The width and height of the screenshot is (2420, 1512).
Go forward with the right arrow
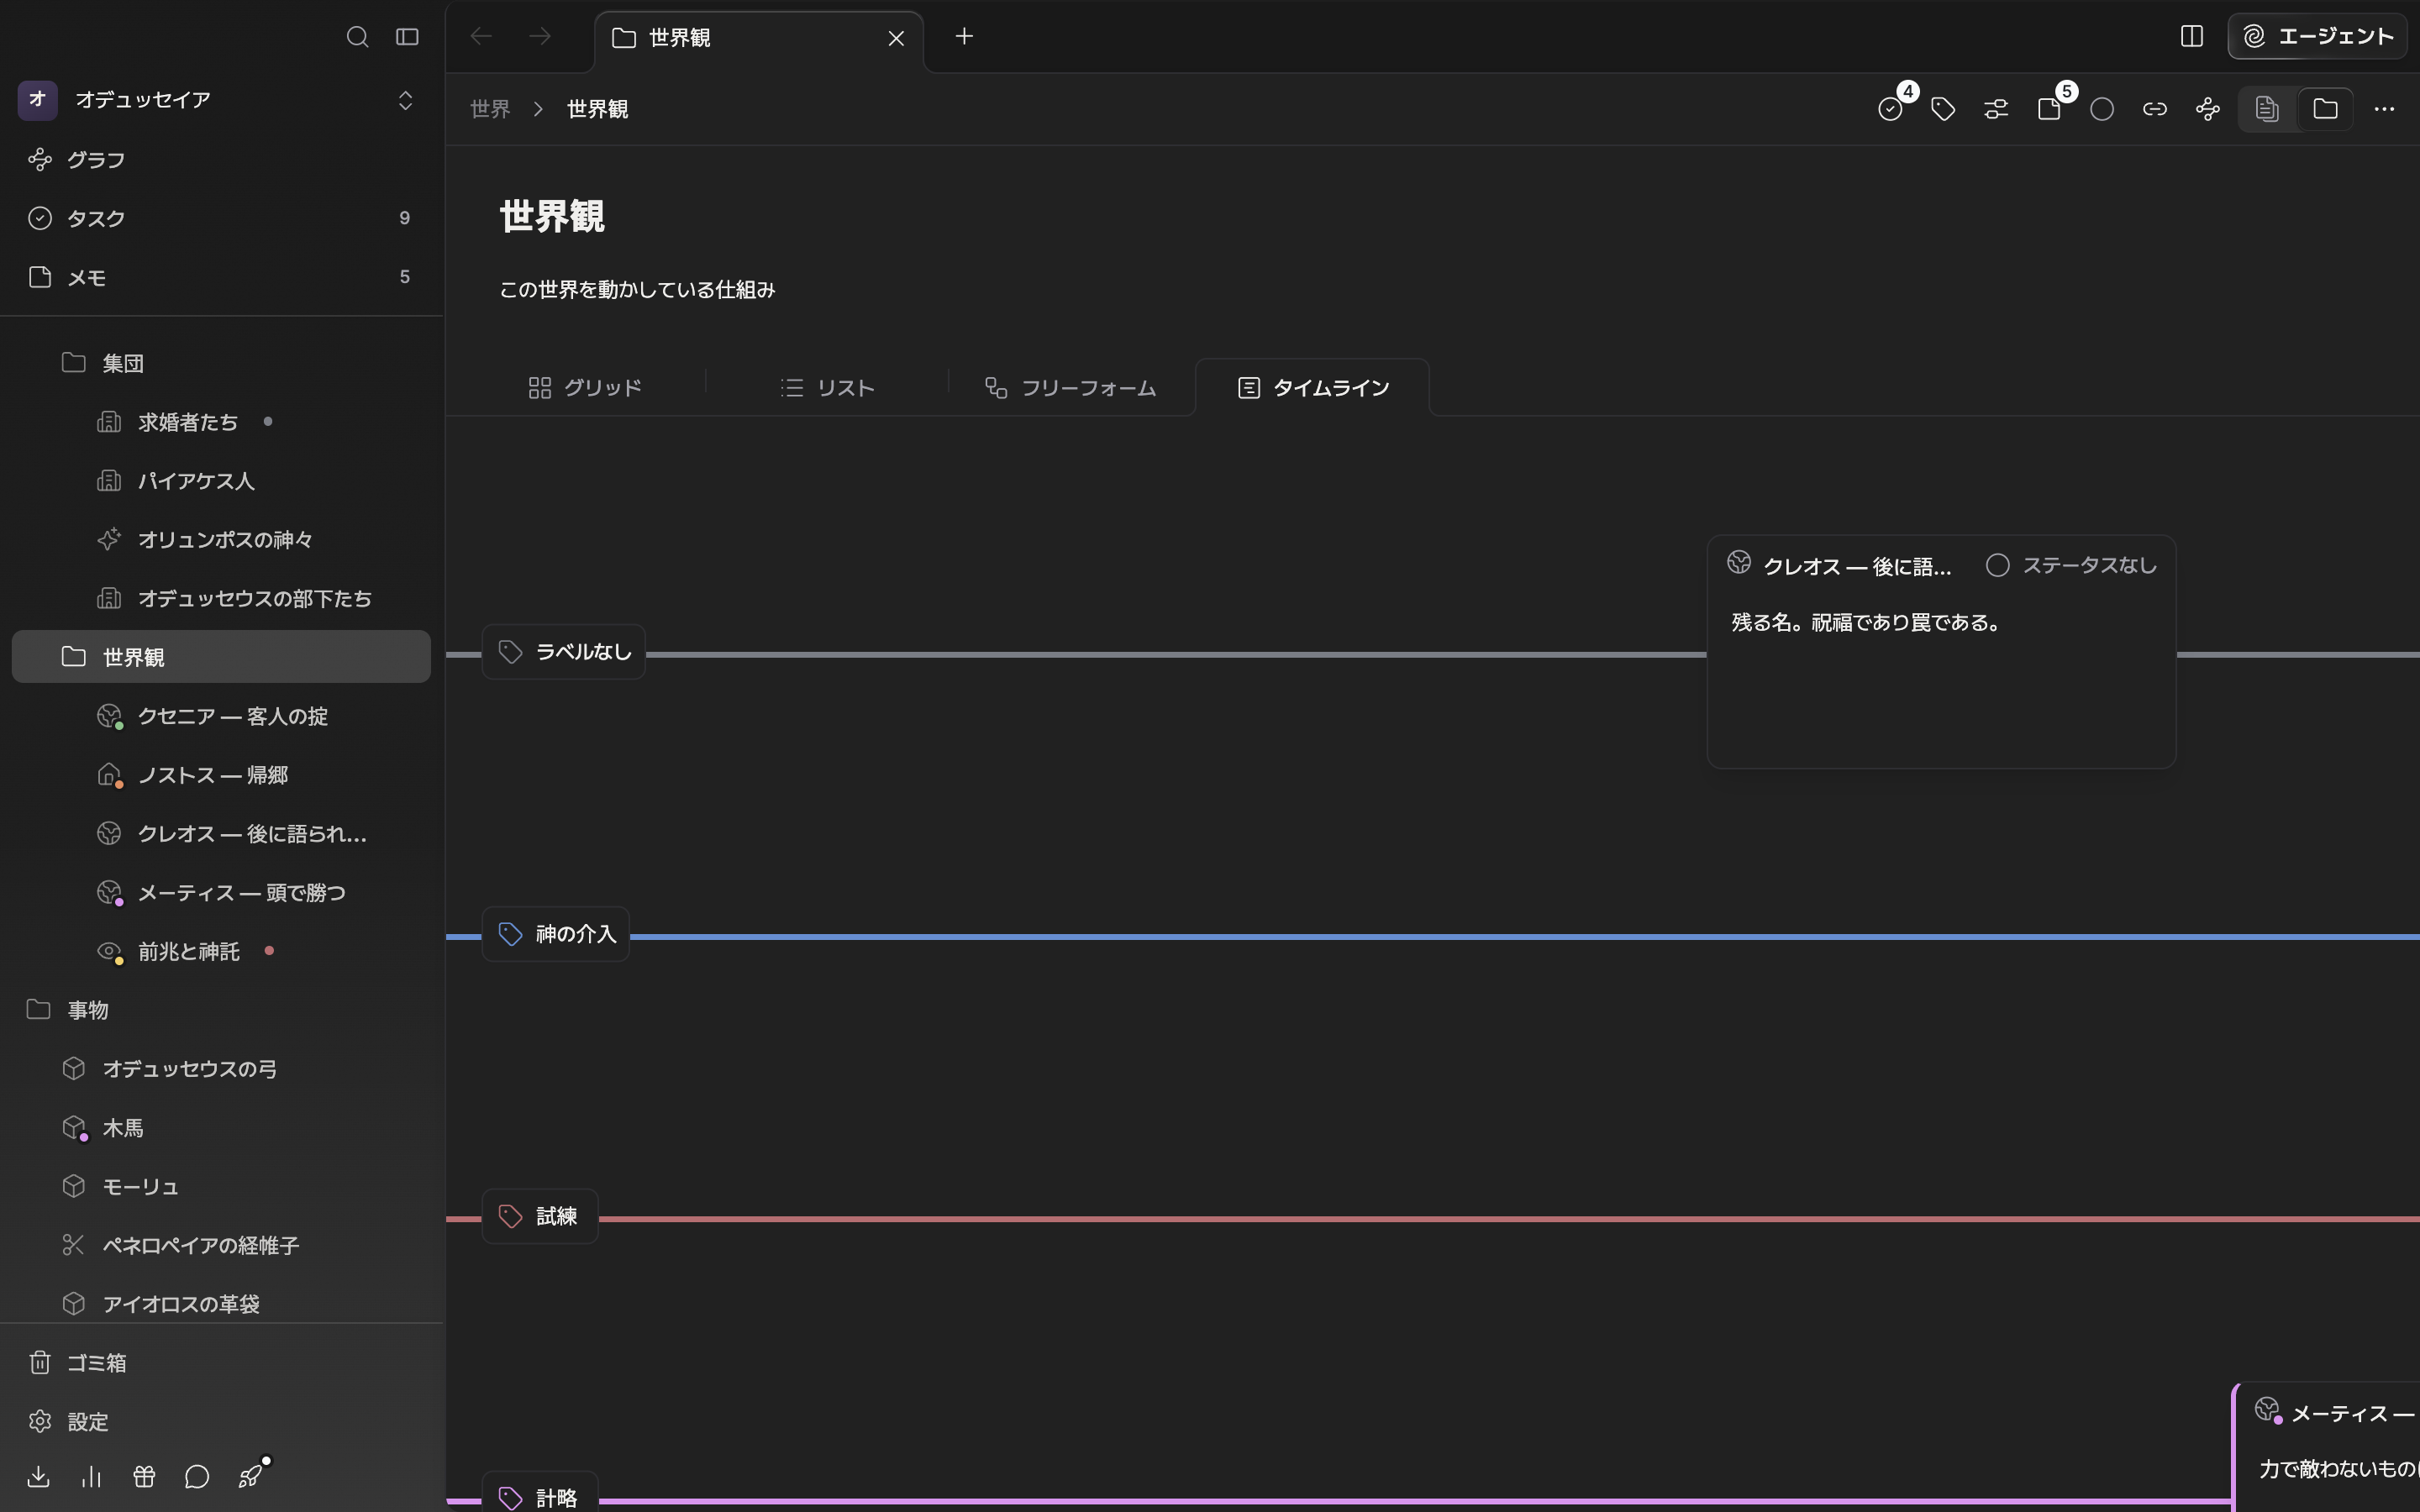pos(540,37)
